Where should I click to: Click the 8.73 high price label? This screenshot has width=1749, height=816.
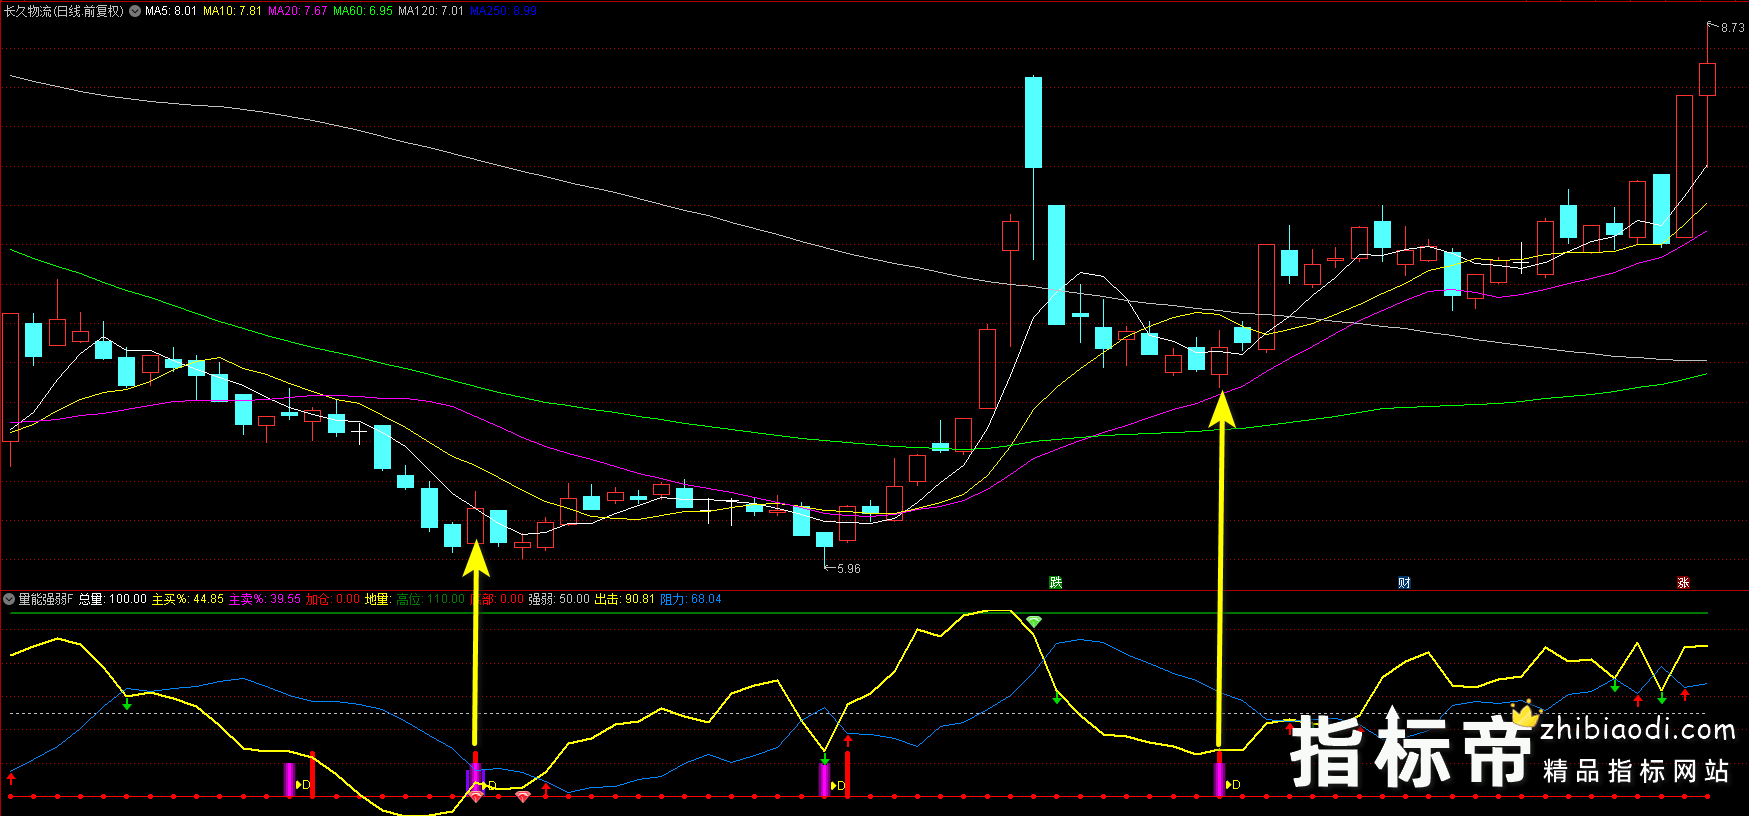[1732, 28]
